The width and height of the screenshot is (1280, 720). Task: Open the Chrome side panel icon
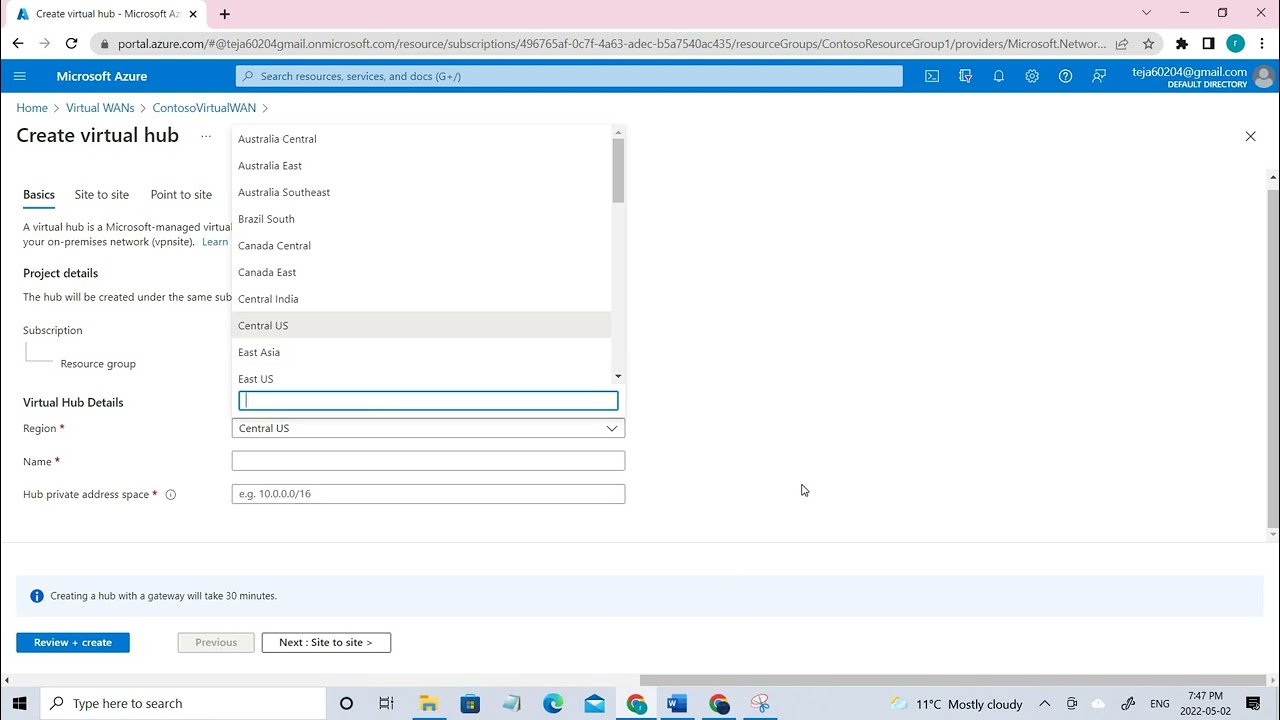[x=1208, y=43]
